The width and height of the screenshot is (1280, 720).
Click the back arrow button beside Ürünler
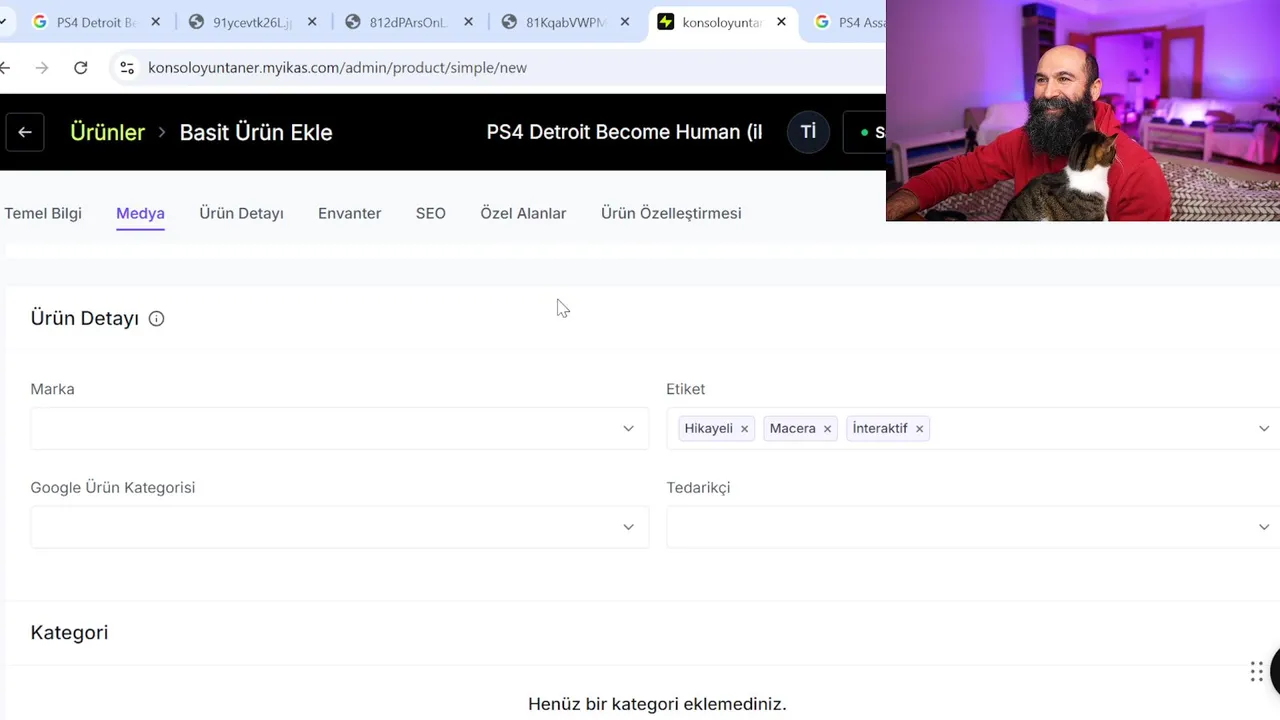[25, 132]
